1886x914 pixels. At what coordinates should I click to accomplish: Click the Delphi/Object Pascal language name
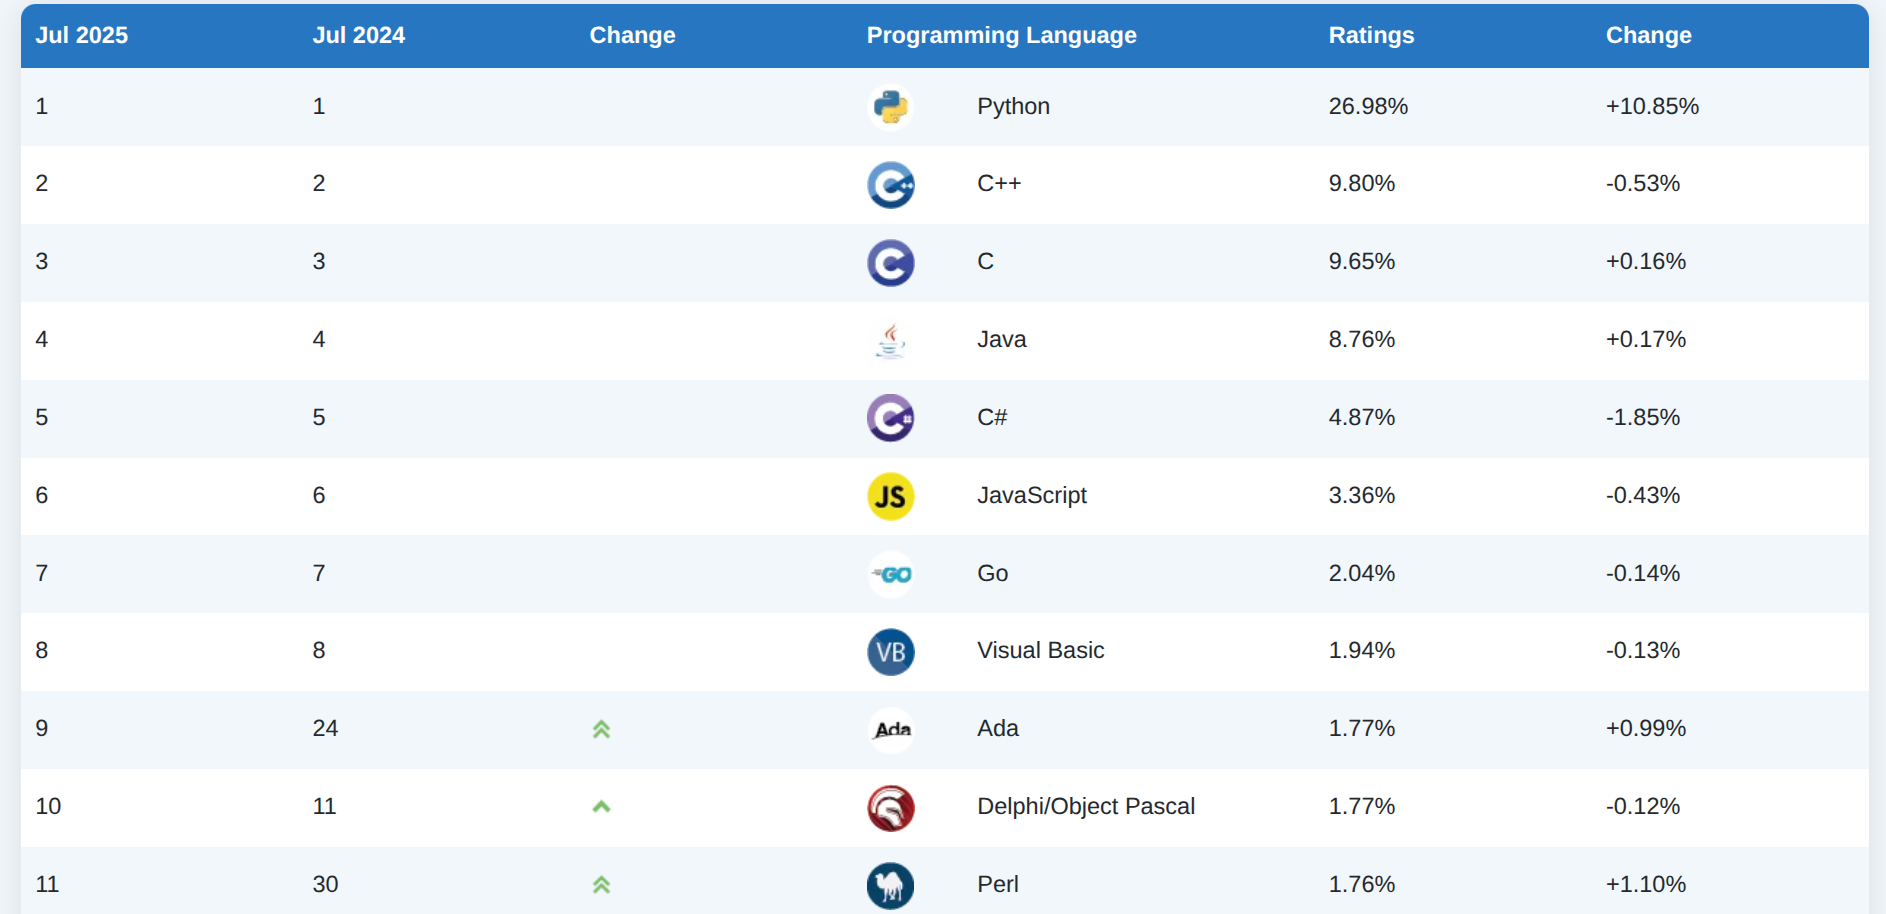pyautogui.click(x=1085, y=806)
